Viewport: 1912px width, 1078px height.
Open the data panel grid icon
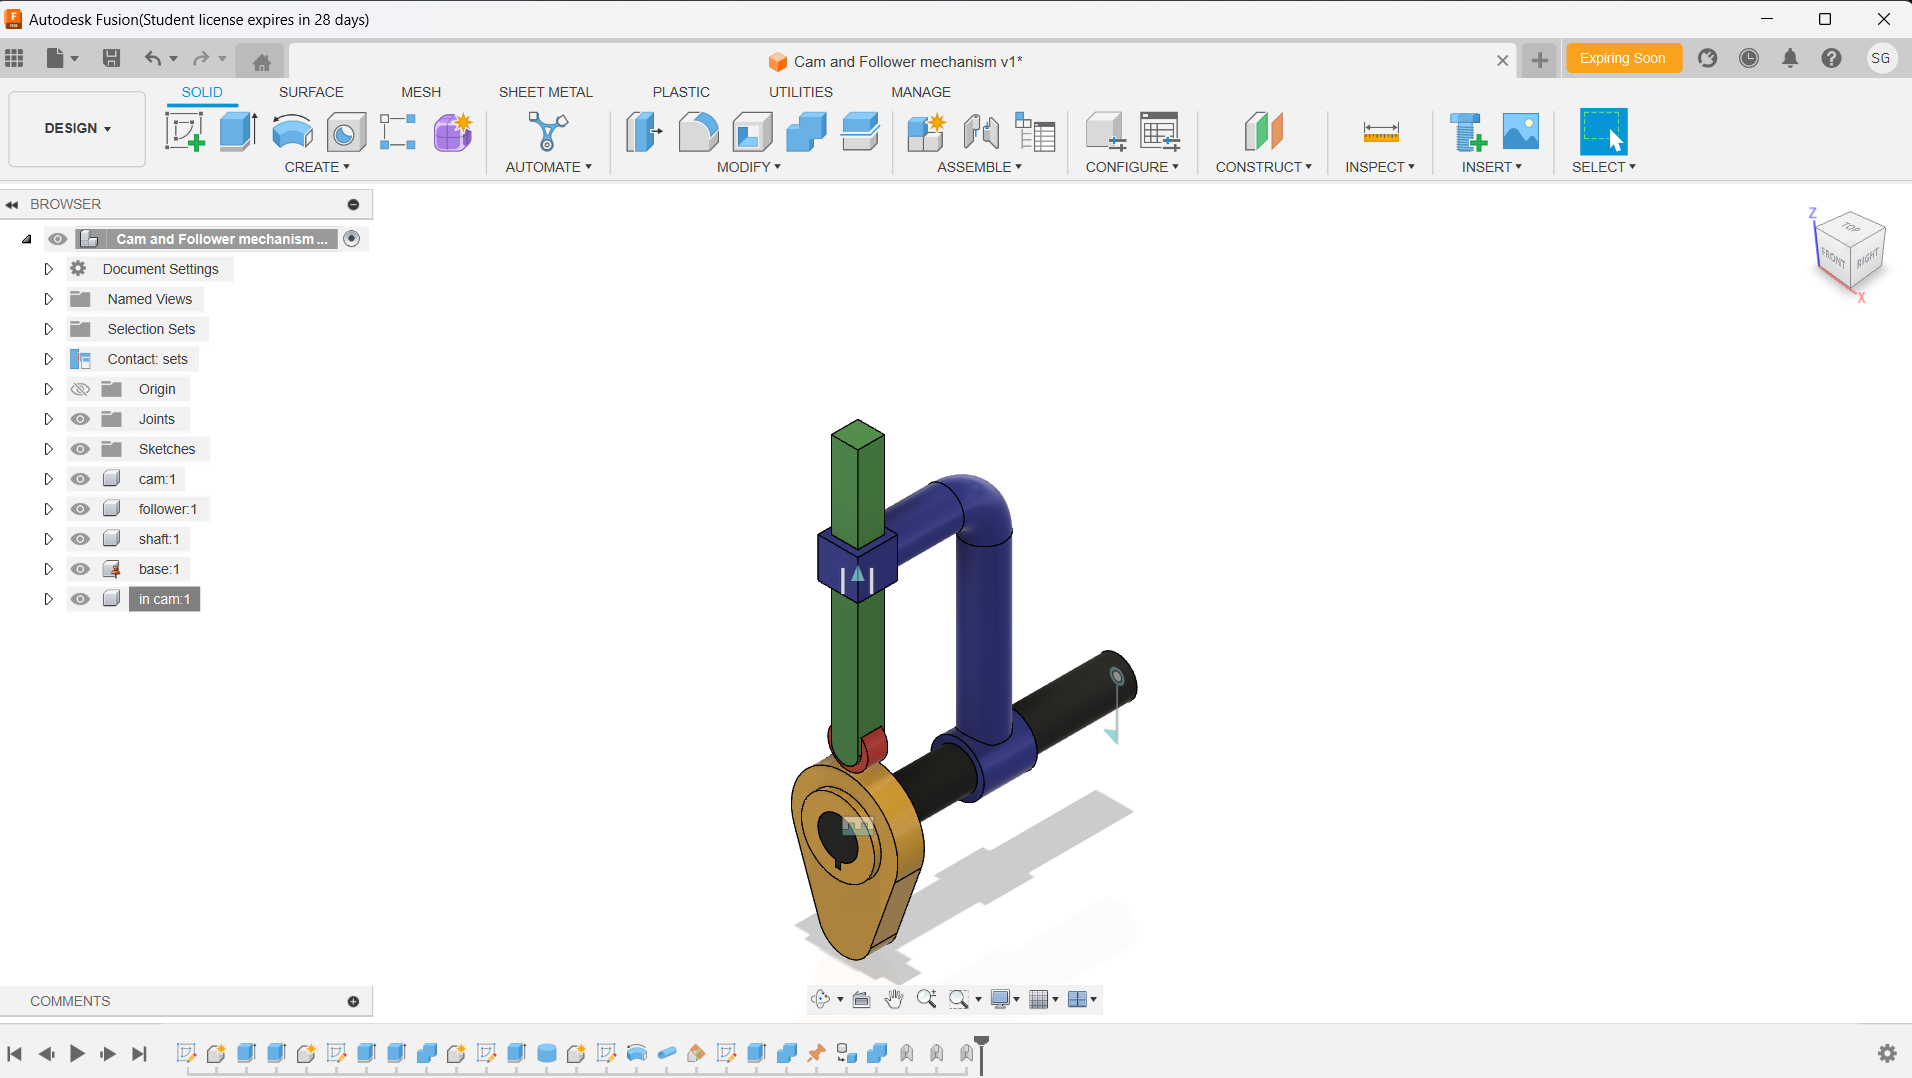pos(14,58)
